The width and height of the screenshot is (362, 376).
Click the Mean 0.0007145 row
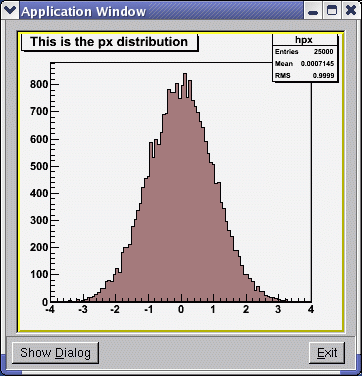(x=304, y=64)
